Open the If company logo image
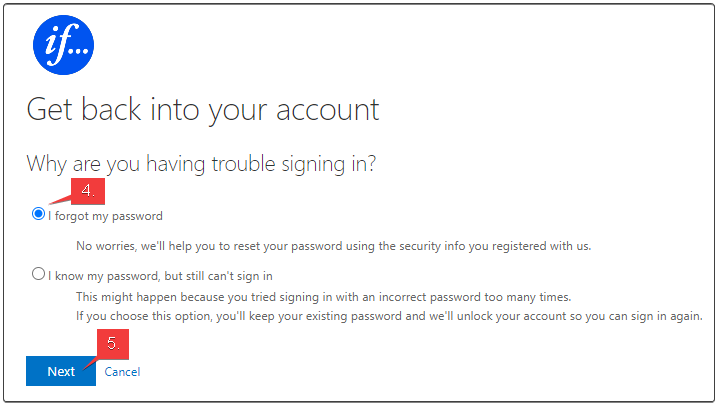 point(63,44)
